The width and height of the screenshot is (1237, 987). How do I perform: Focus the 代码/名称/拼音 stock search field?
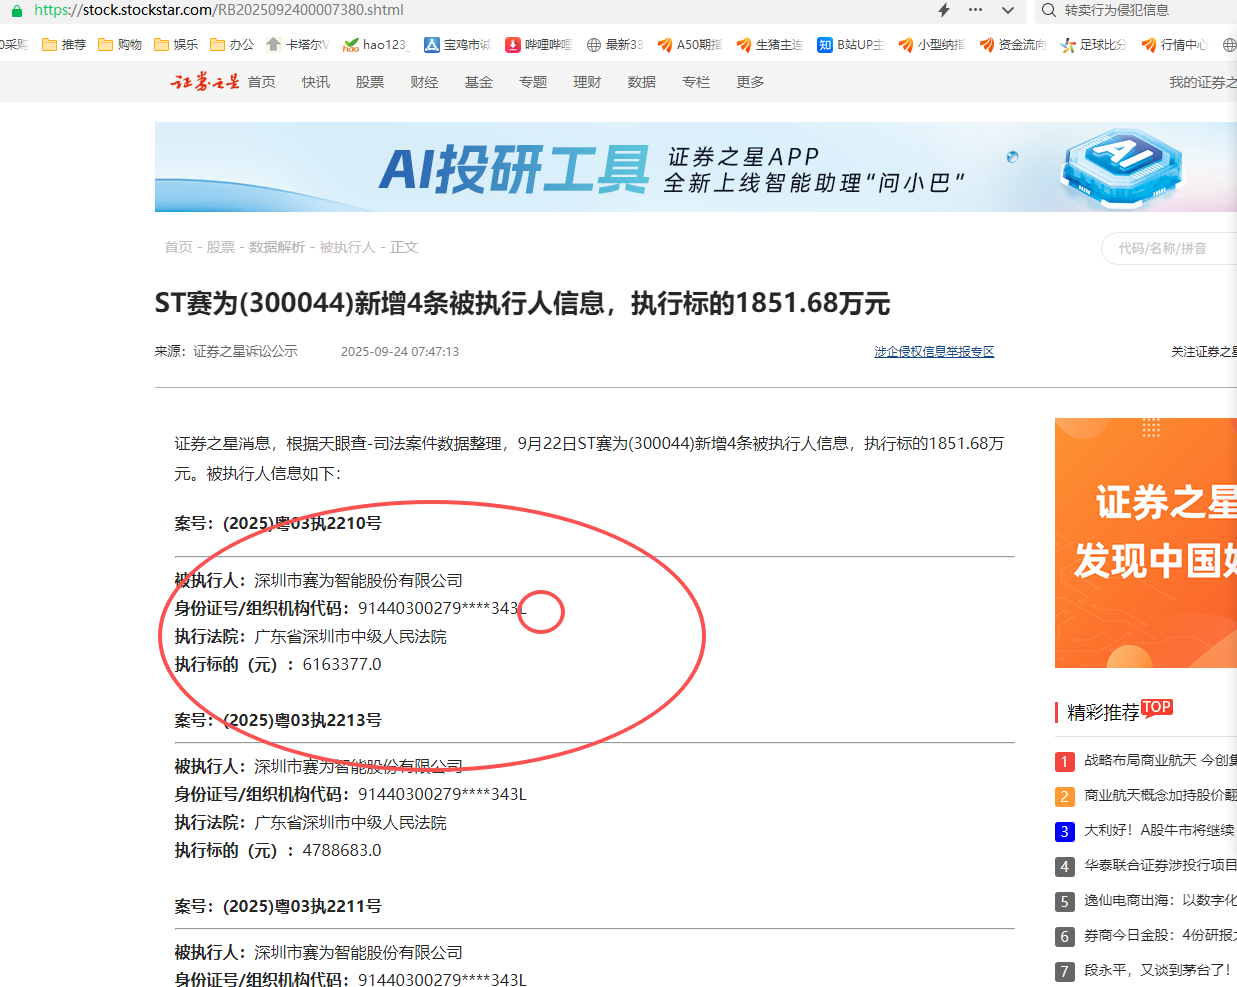click(1170, 248)
